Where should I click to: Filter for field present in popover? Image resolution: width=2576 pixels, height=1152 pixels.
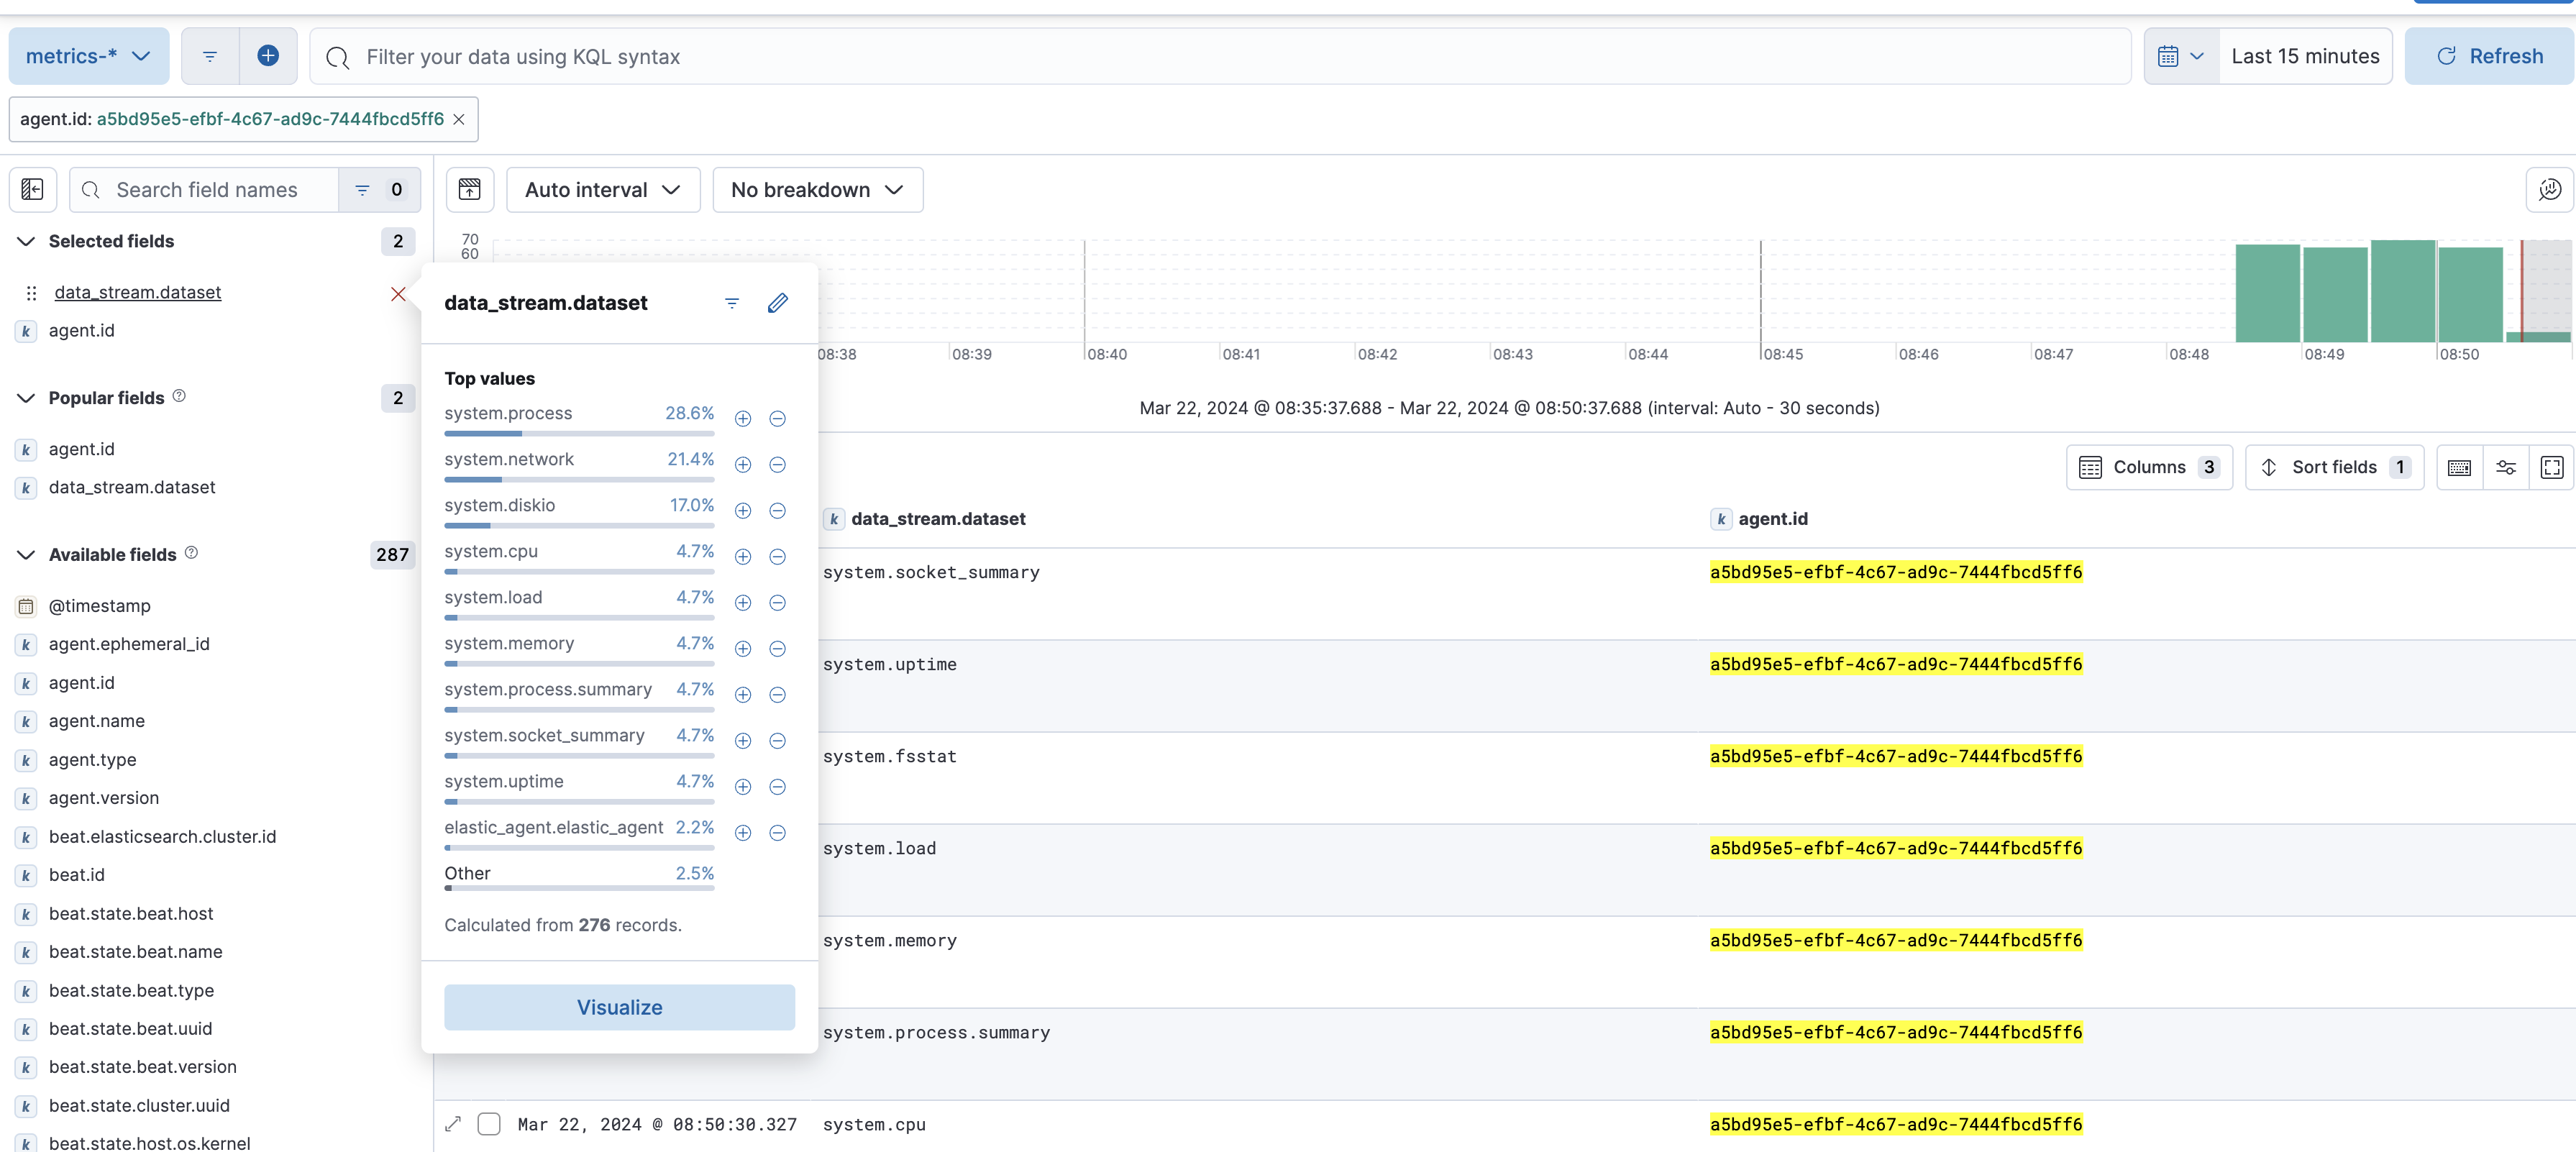pyautogui.click(x=732, y=303)
